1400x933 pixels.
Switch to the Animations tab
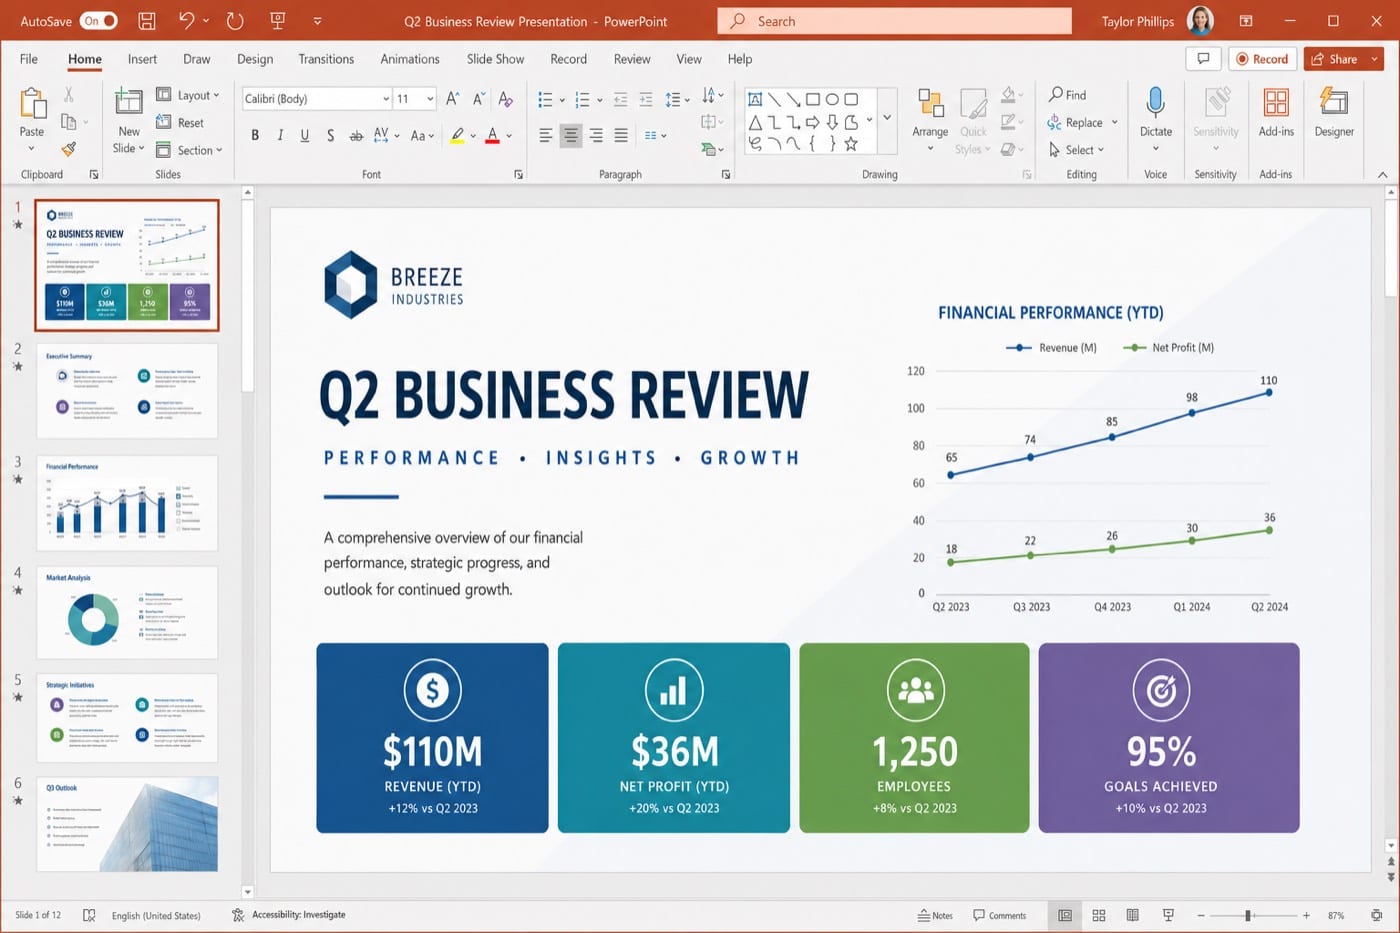click(x=409, y=59)
